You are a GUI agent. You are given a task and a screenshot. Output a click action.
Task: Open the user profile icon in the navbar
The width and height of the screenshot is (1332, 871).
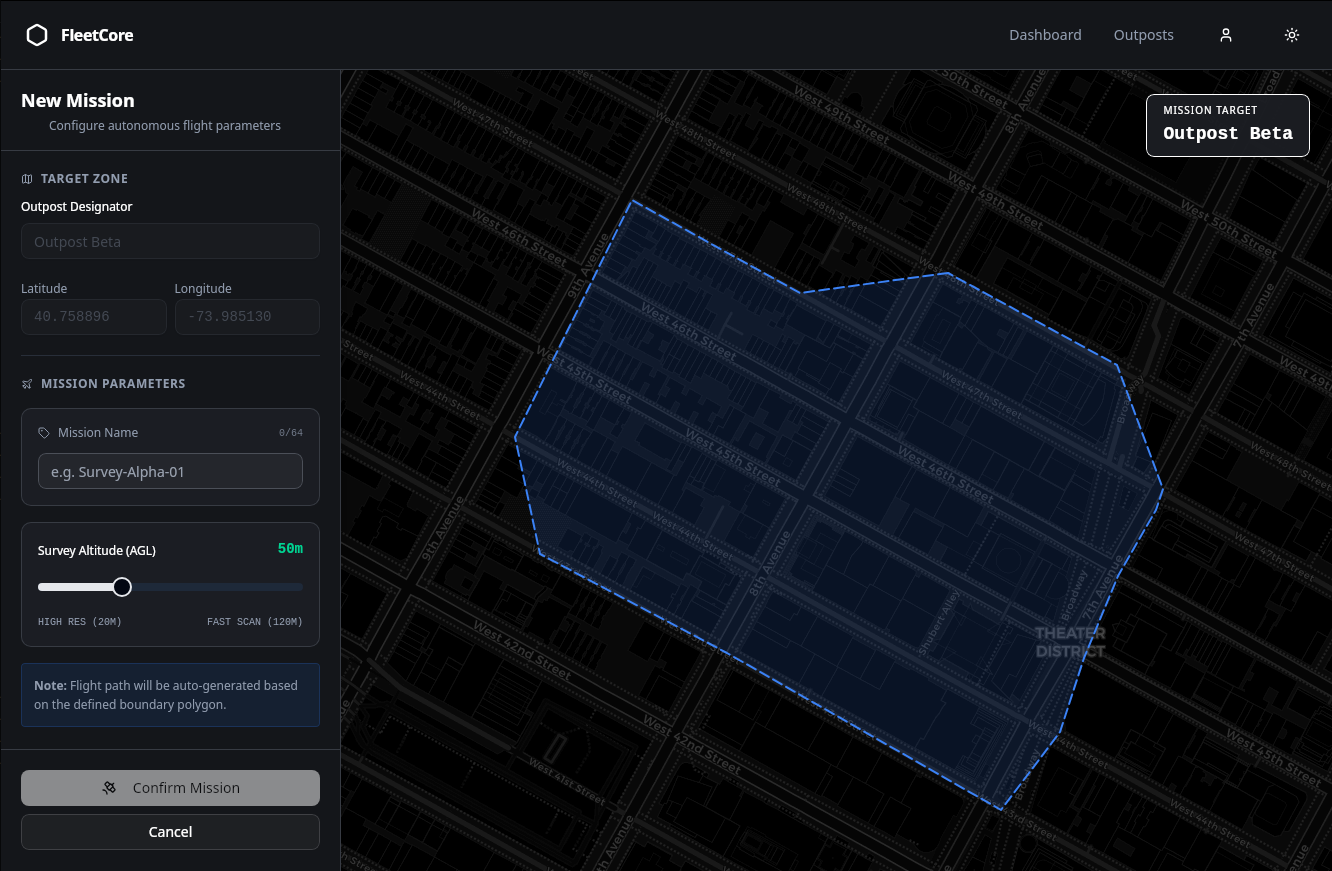(1226, 35)
